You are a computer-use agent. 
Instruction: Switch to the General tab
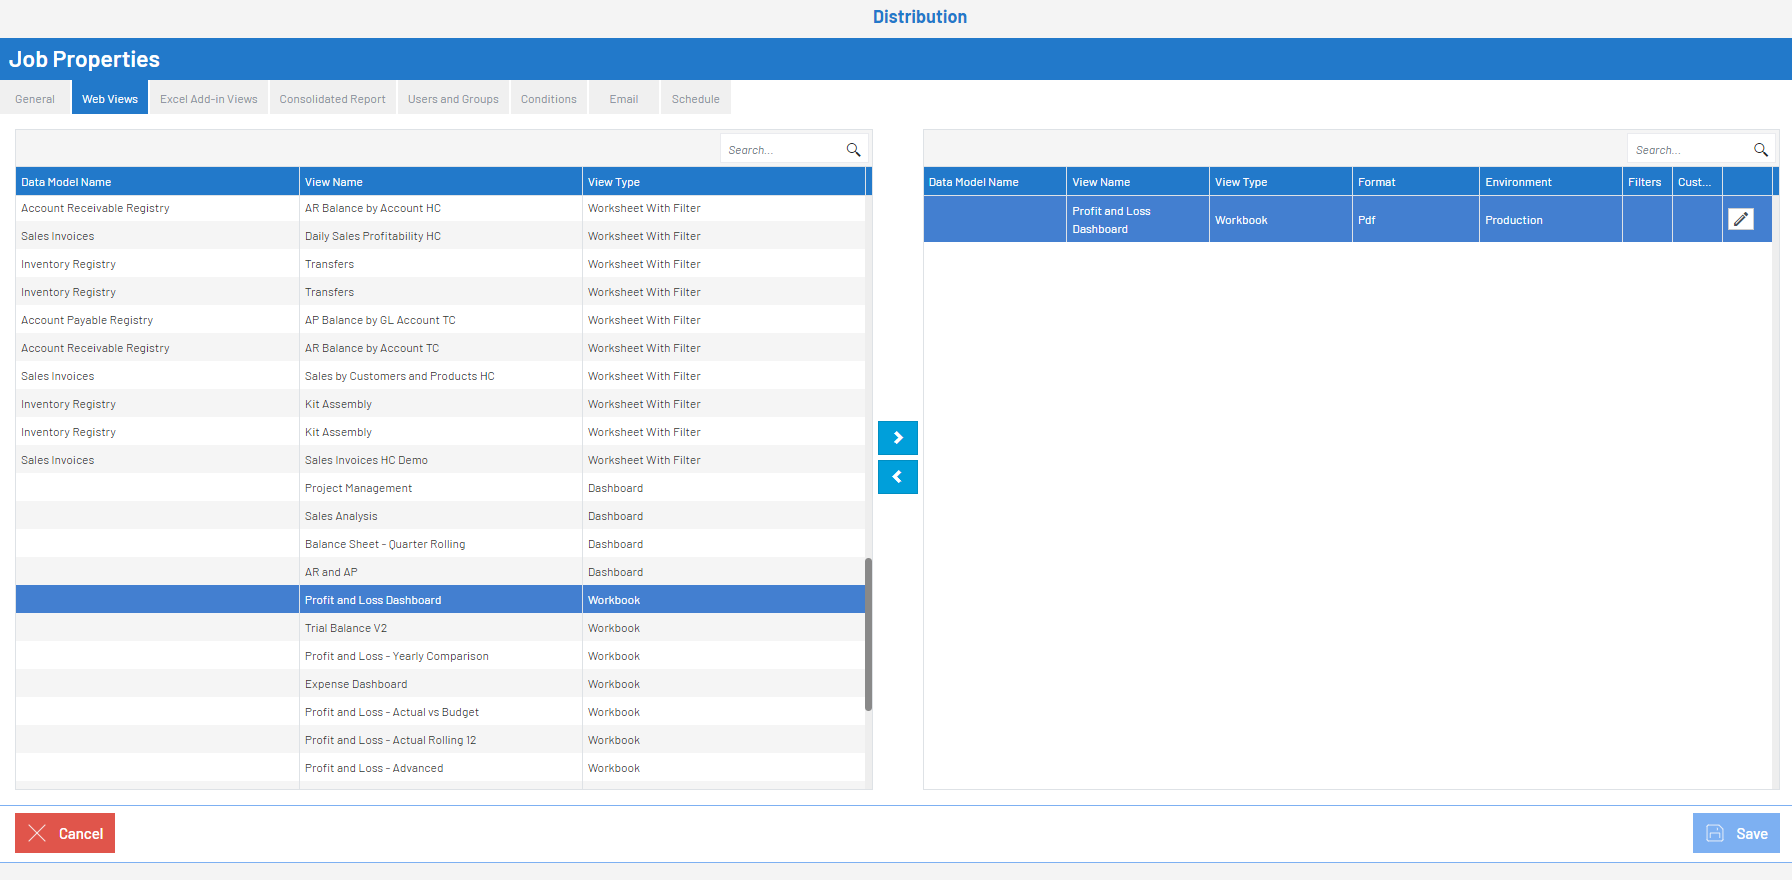[35, 99]
